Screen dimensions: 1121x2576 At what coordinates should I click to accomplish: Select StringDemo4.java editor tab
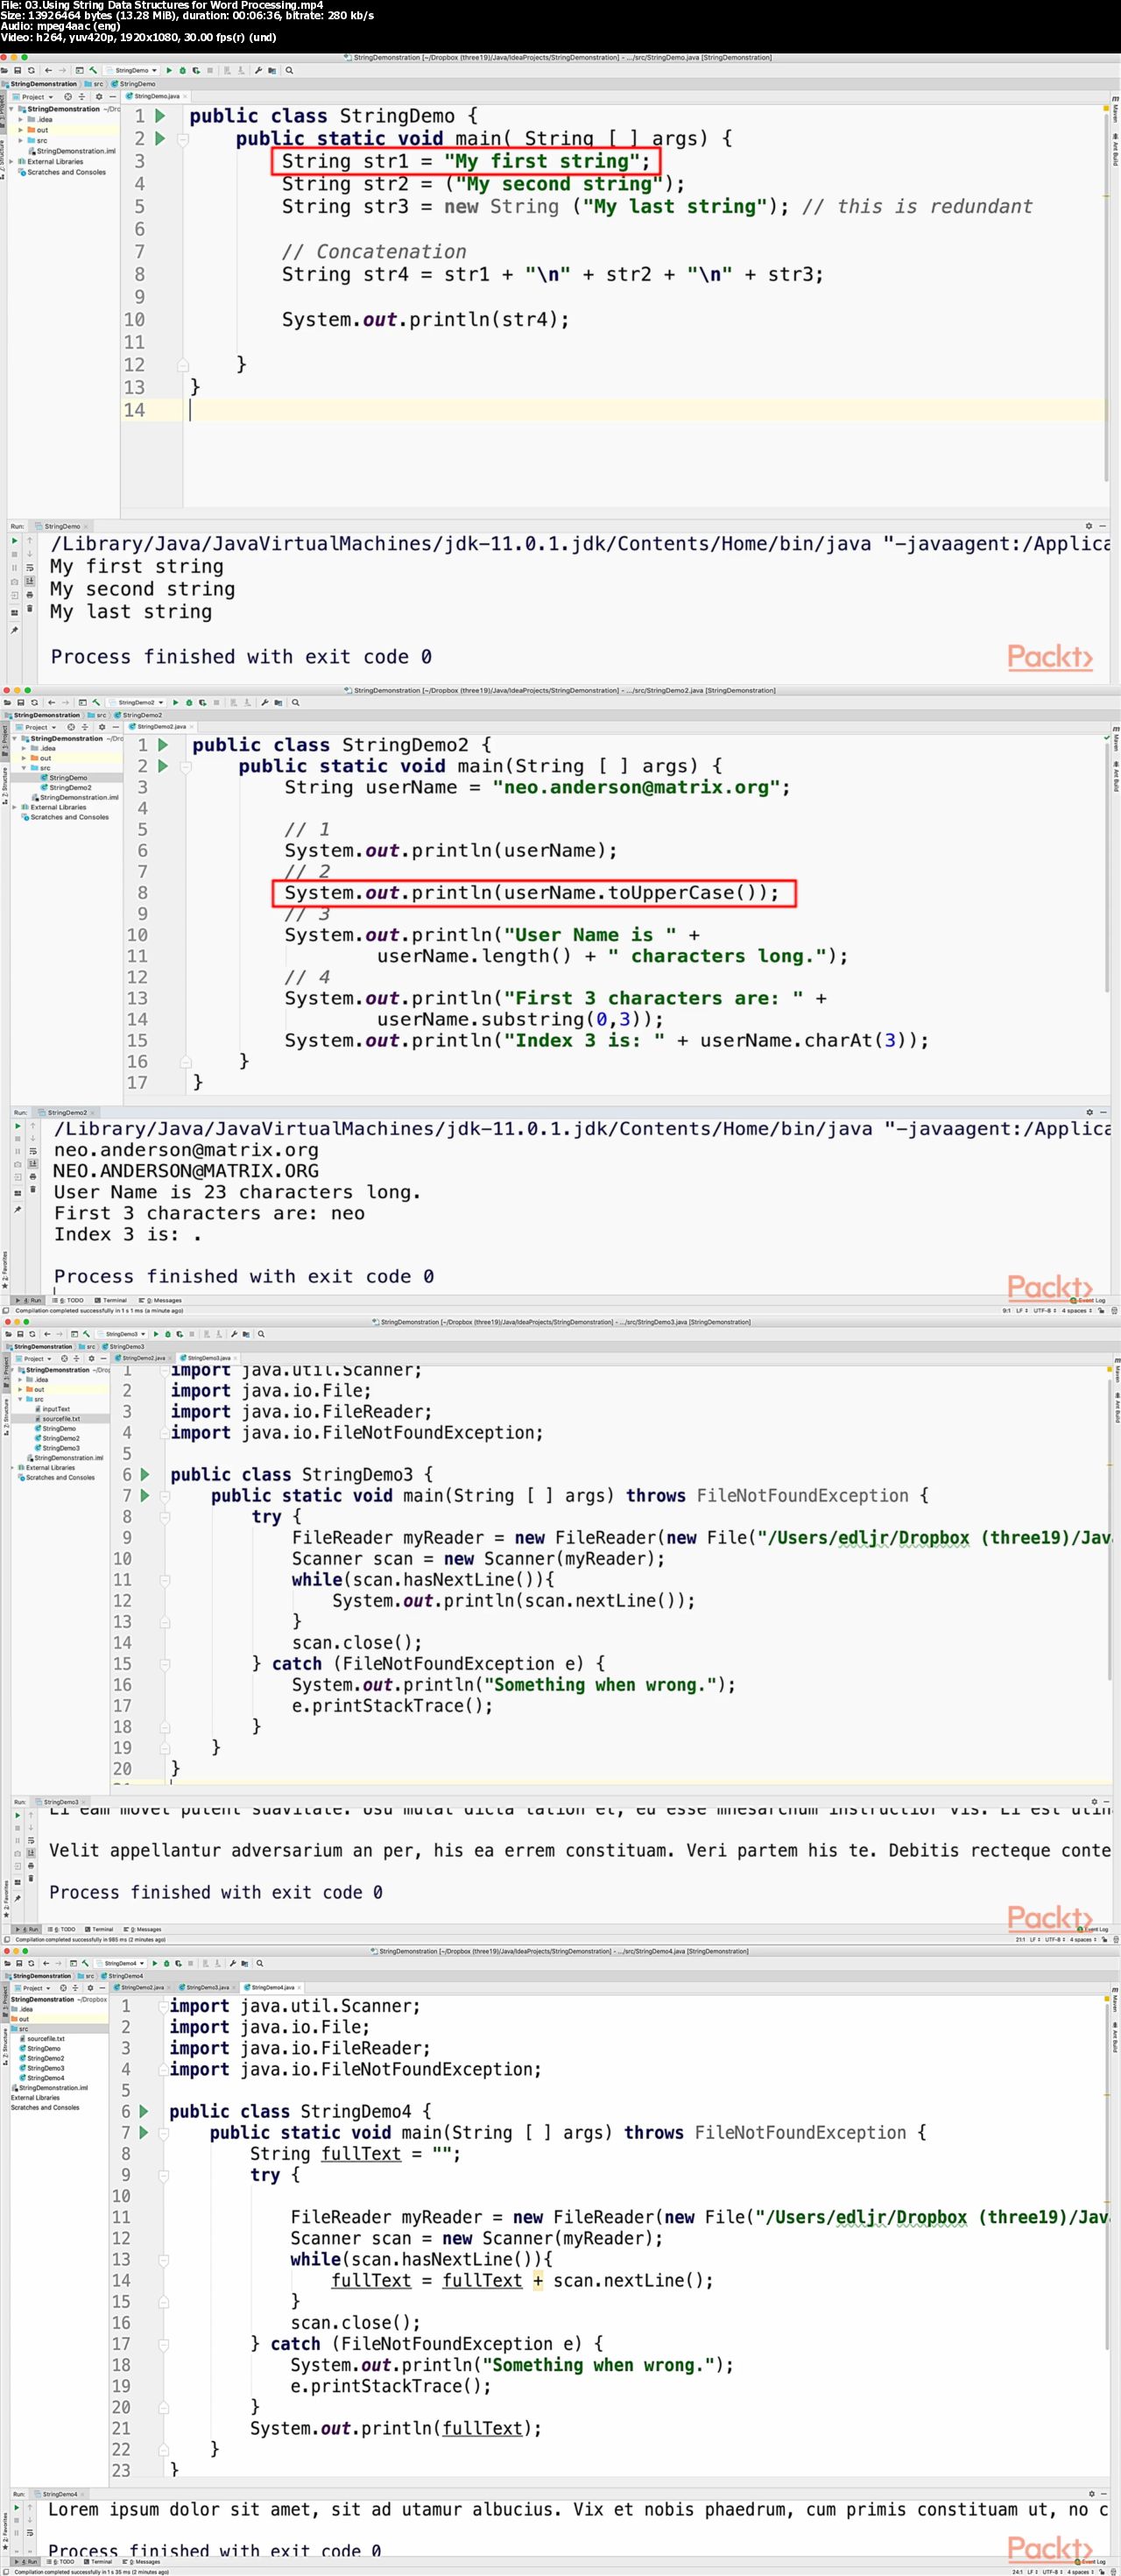[271, 1988]
